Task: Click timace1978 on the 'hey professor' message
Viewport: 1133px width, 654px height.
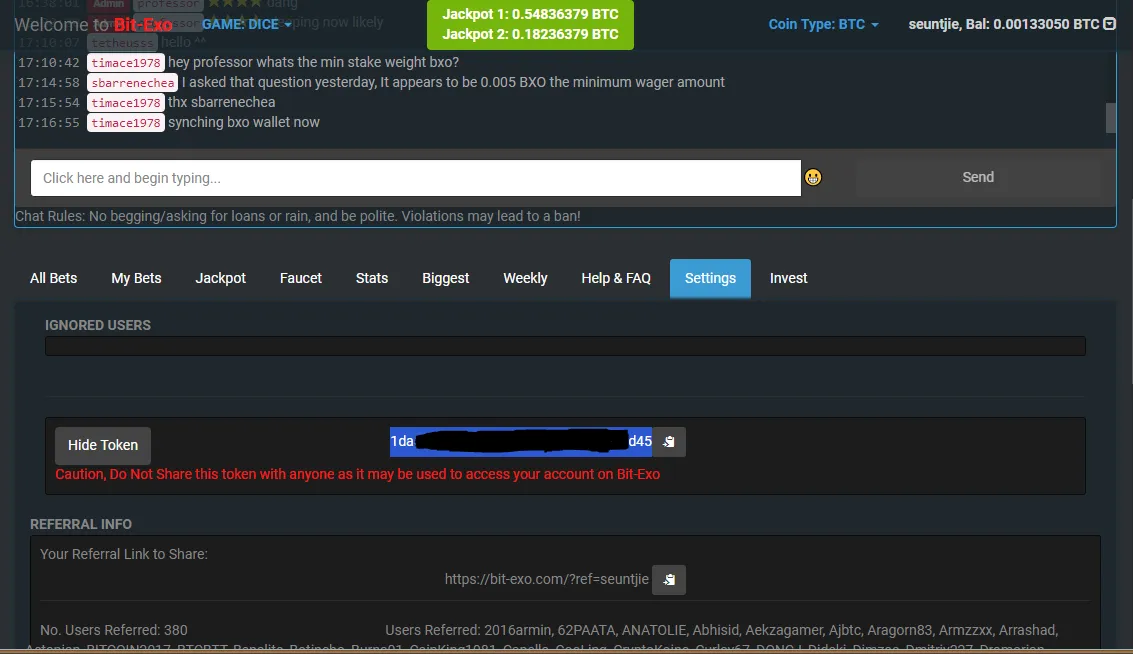Action: coord(126,63)
